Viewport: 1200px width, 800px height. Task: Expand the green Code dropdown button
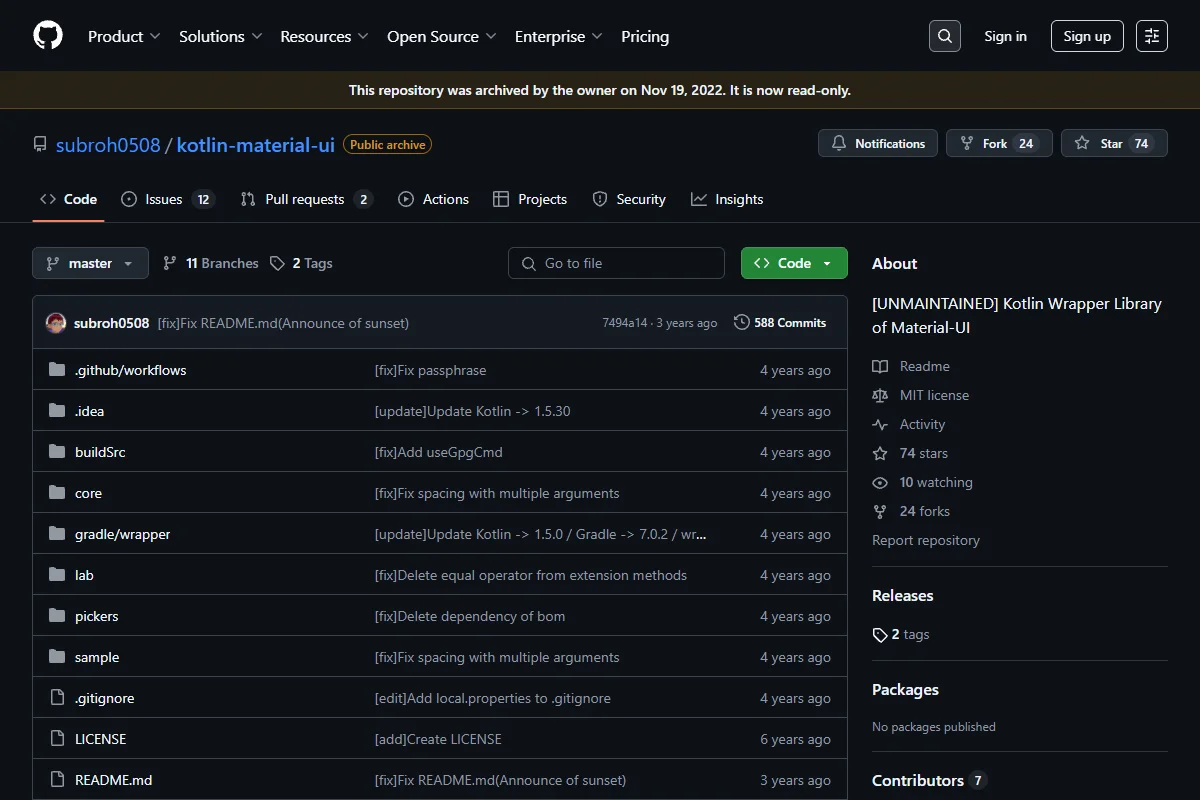(794, 263)
